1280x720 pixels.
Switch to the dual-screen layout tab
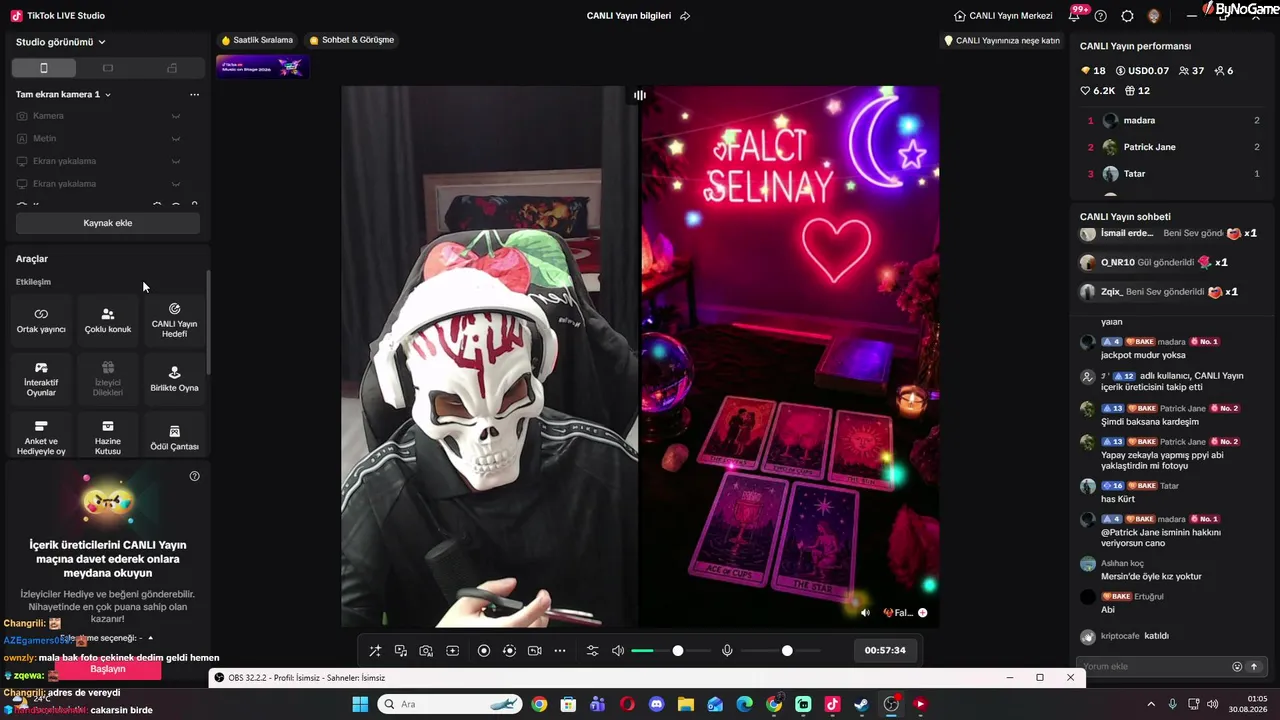(172, 68)
